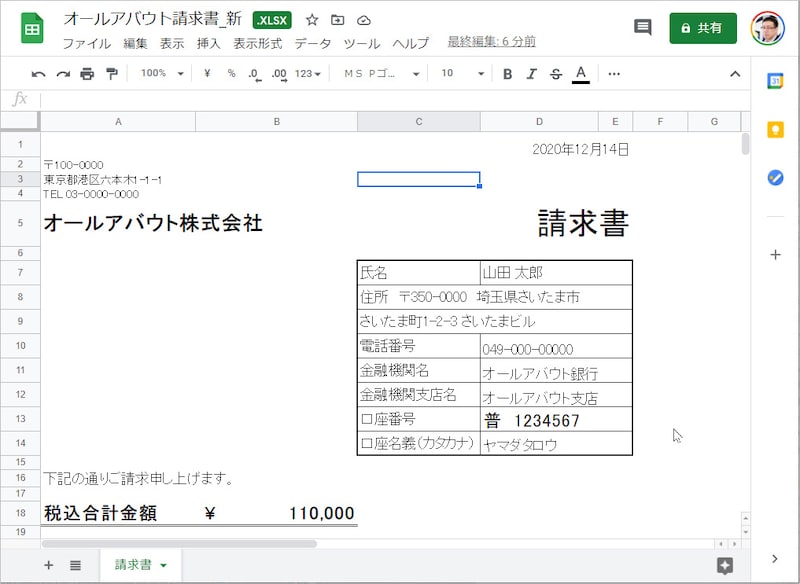
Task: Open Google Calendar in side panel
Action: coord(775,83)
